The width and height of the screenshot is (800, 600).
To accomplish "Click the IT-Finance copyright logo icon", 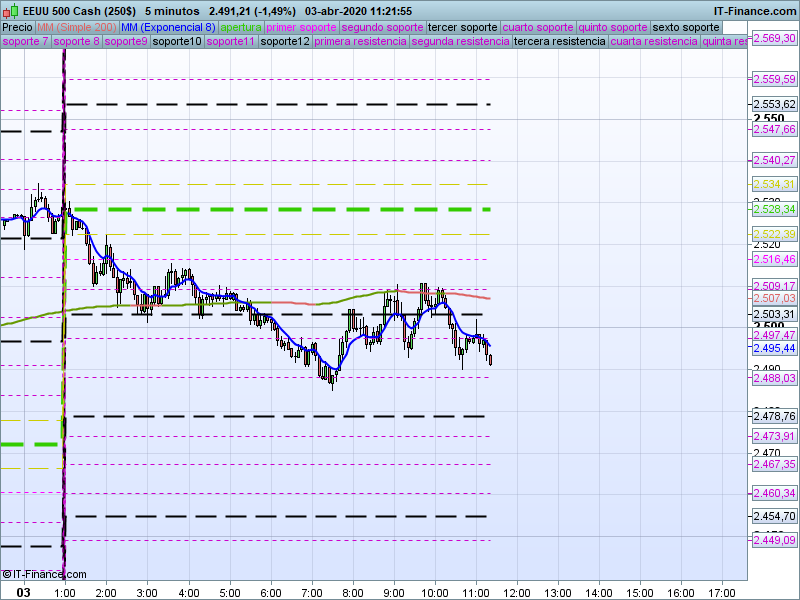I will point(7,574).
